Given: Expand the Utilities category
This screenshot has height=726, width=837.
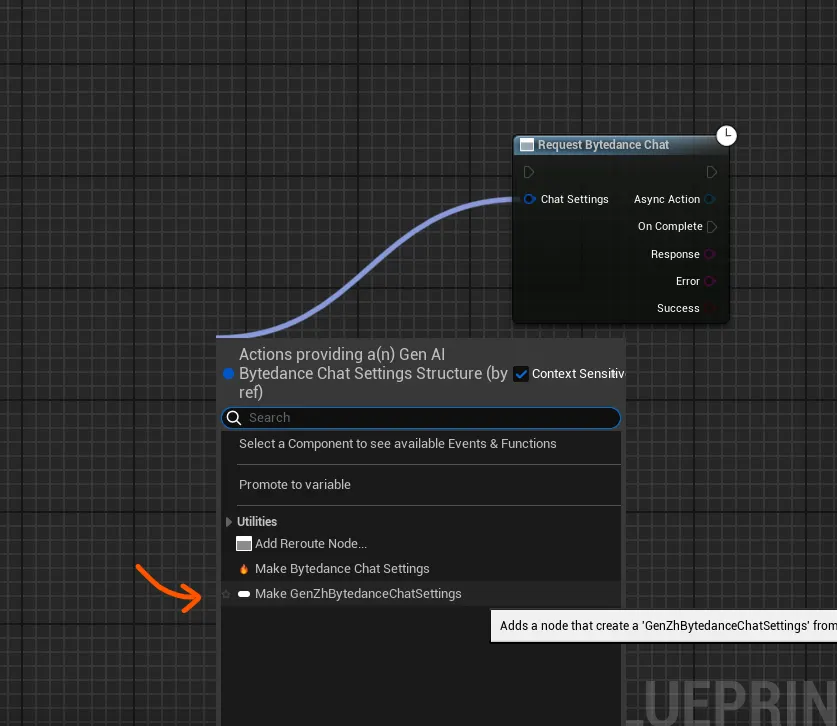Looking at the screenshot, I should pyautogui.click(x=228, y=522).
